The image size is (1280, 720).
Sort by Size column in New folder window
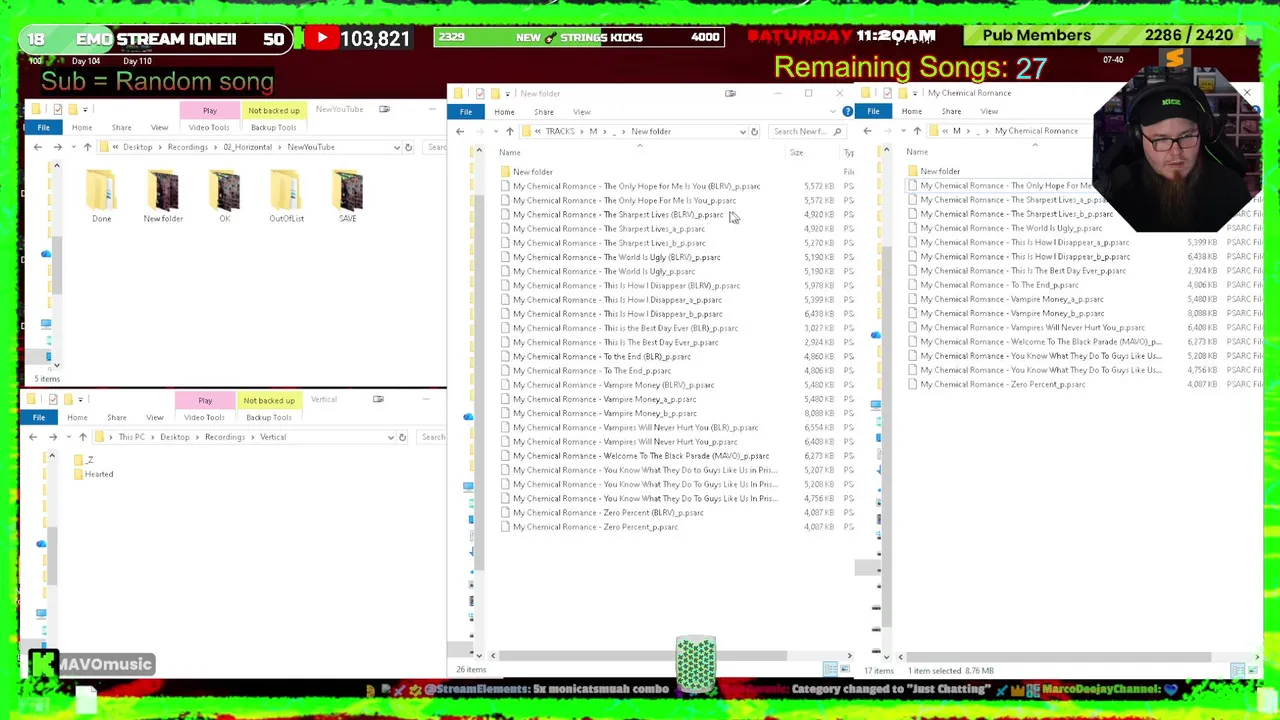[796, 152]
